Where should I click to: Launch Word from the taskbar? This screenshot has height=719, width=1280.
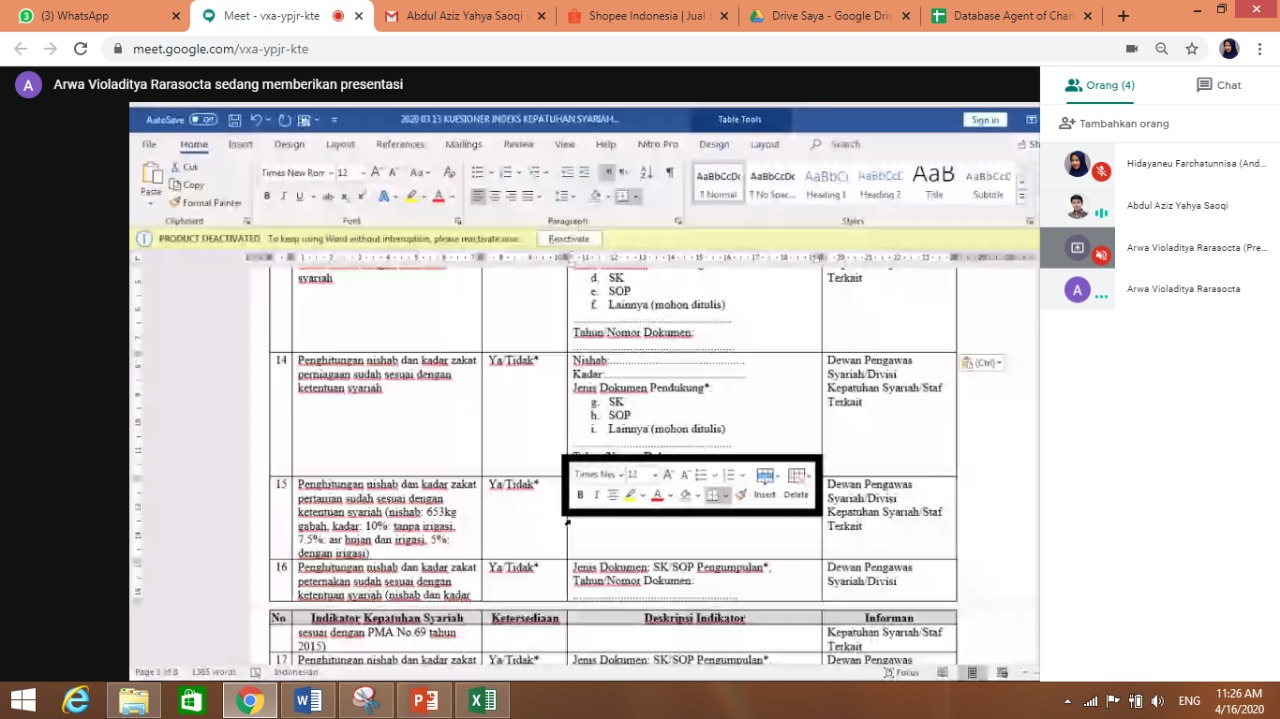coord(308,700)
